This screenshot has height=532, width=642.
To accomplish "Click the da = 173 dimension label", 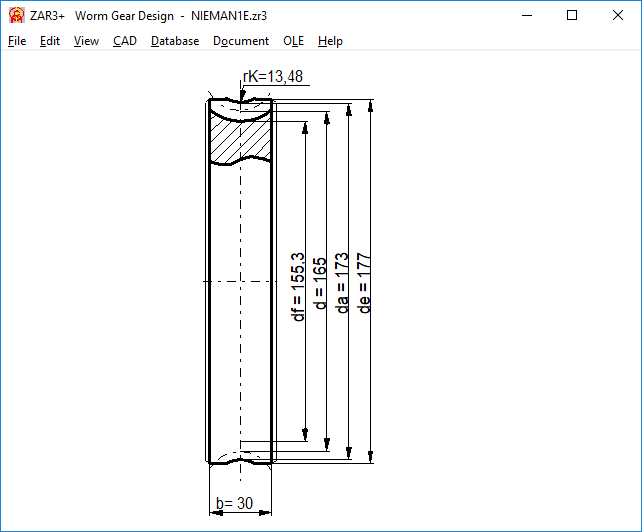I will tap(343, 283).
